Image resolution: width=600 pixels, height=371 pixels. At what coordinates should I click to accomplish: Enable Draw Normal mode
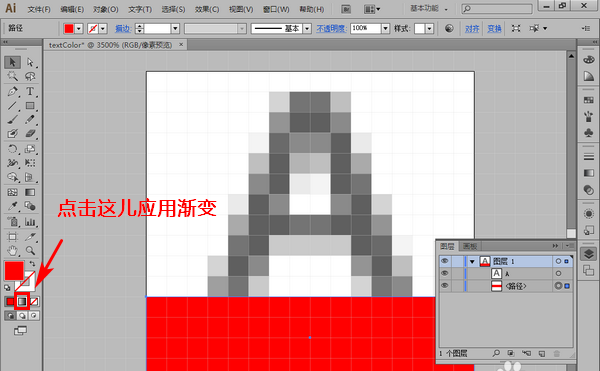[x=10, y=316]
